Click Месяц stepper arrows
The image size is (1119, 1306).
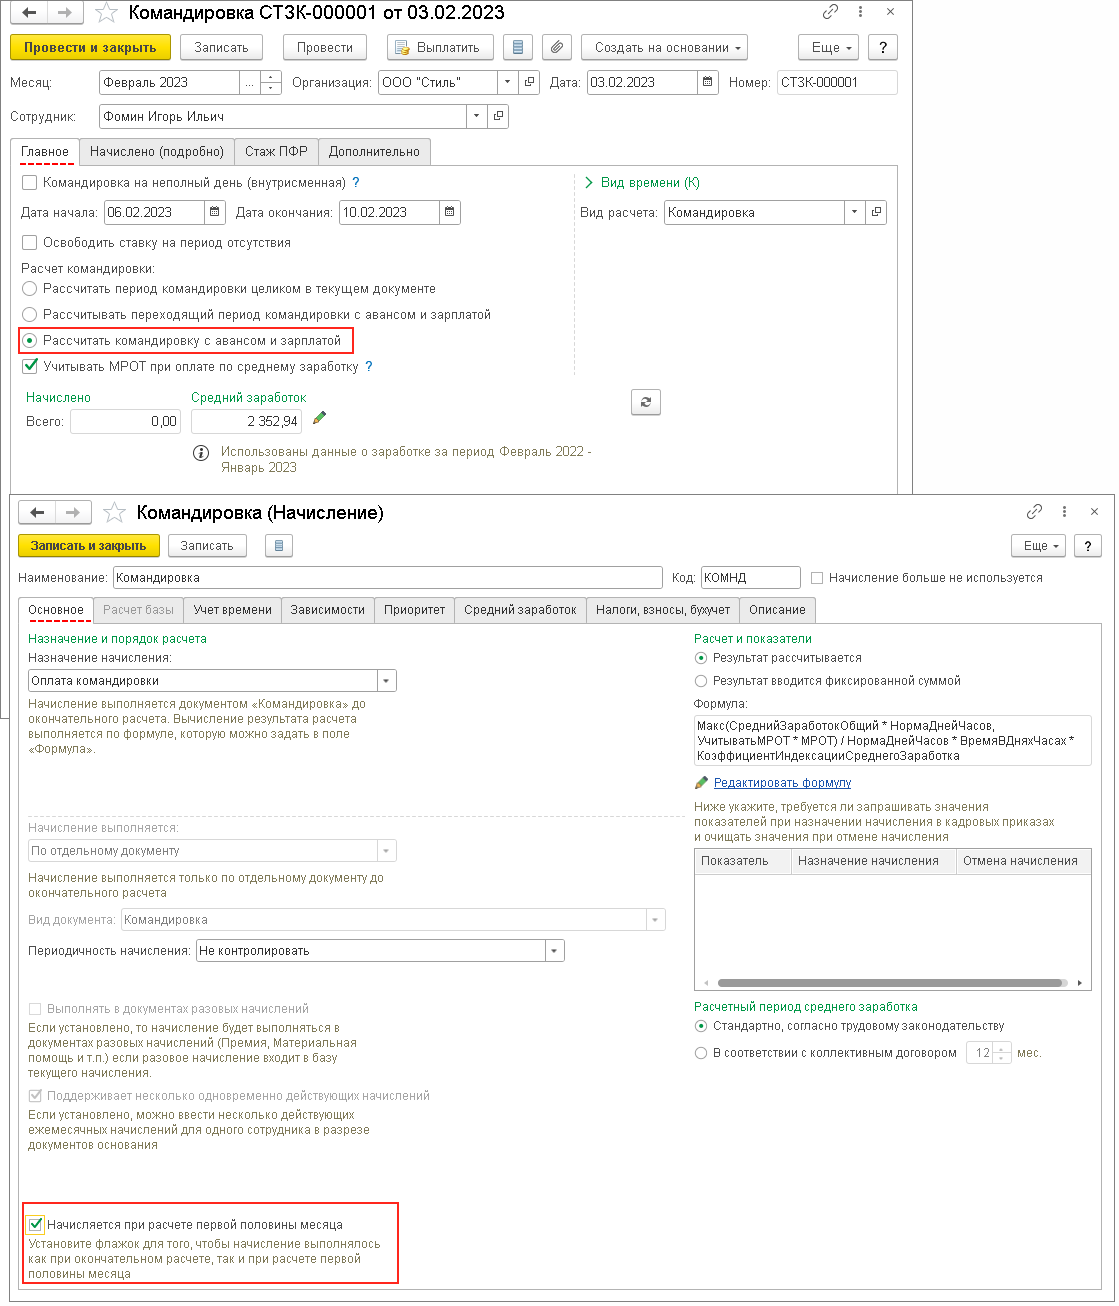(271, 82)
